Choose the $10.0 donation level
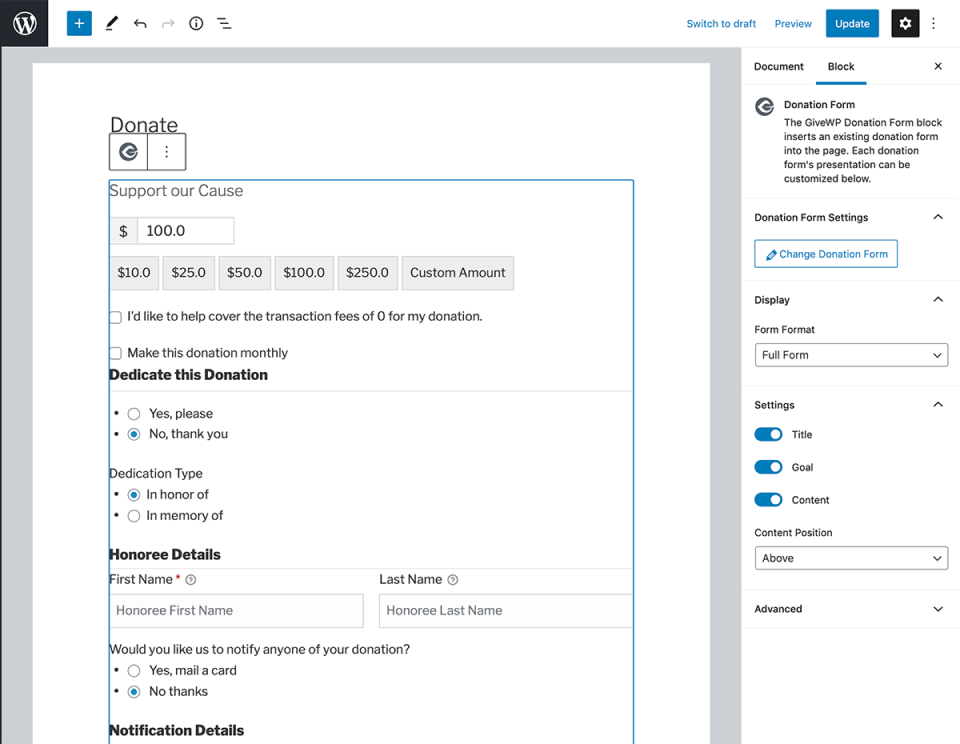 pos(134,272)
